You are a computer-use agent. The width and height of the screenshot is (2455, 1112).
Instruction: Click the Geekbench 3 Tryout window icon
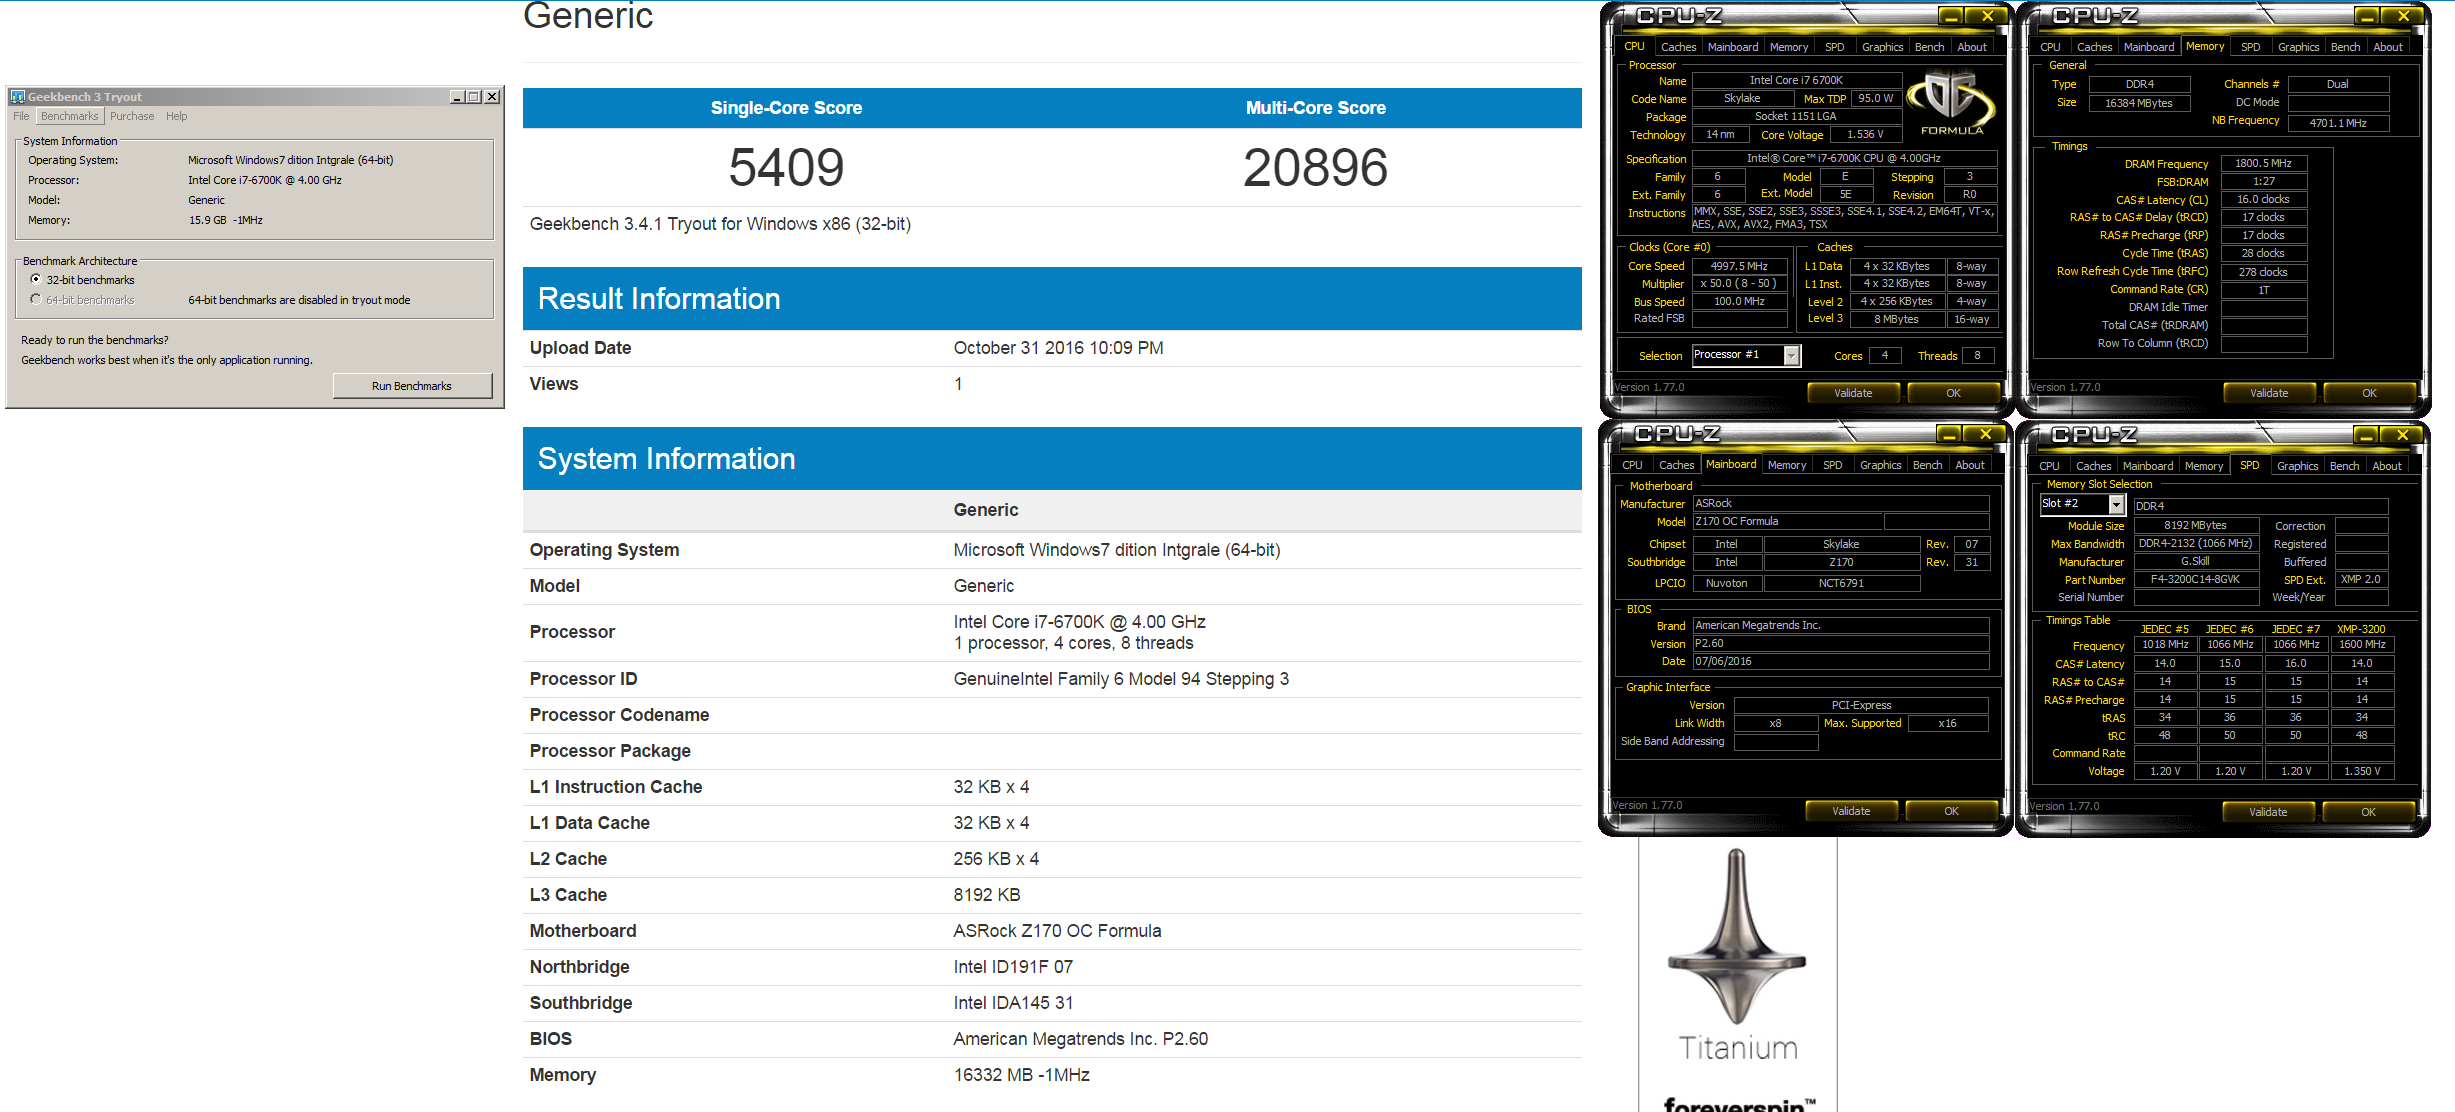coord(17,97)
